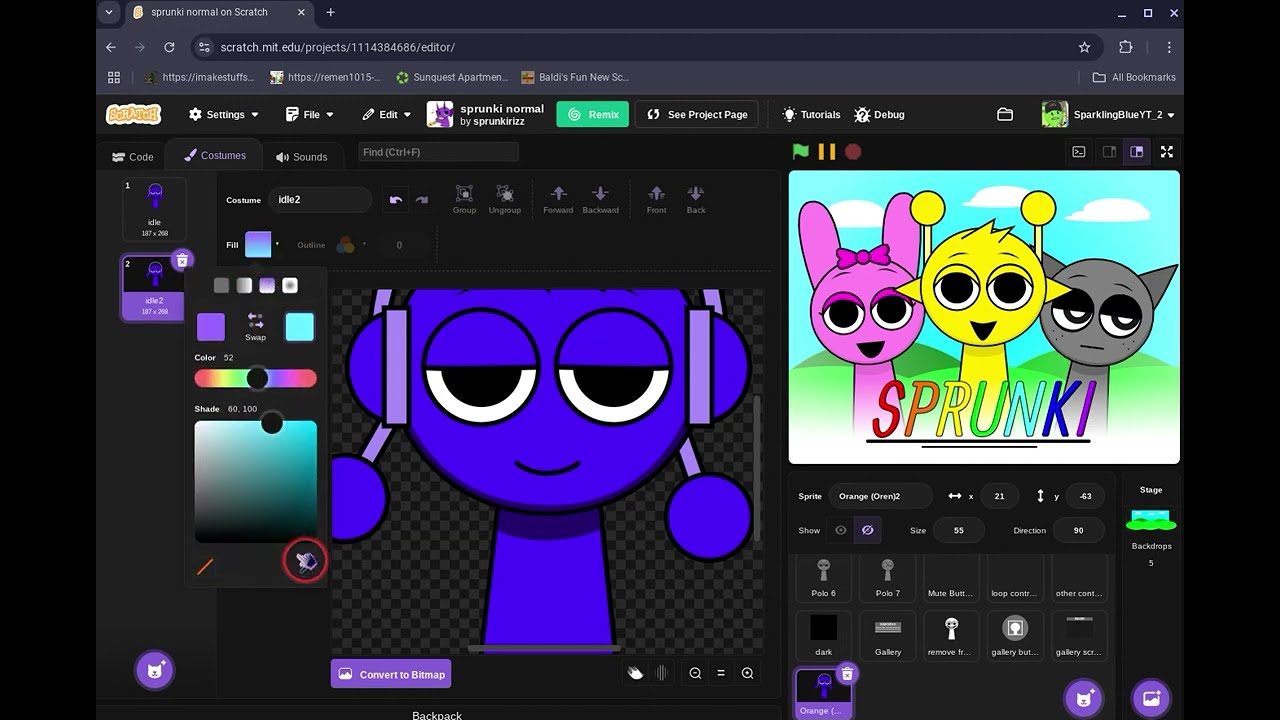This screenshot has height=720, width=1280.
Task: Open Chrome three-dot menu
Action: pyautogui.click(x=1168, y=47)
